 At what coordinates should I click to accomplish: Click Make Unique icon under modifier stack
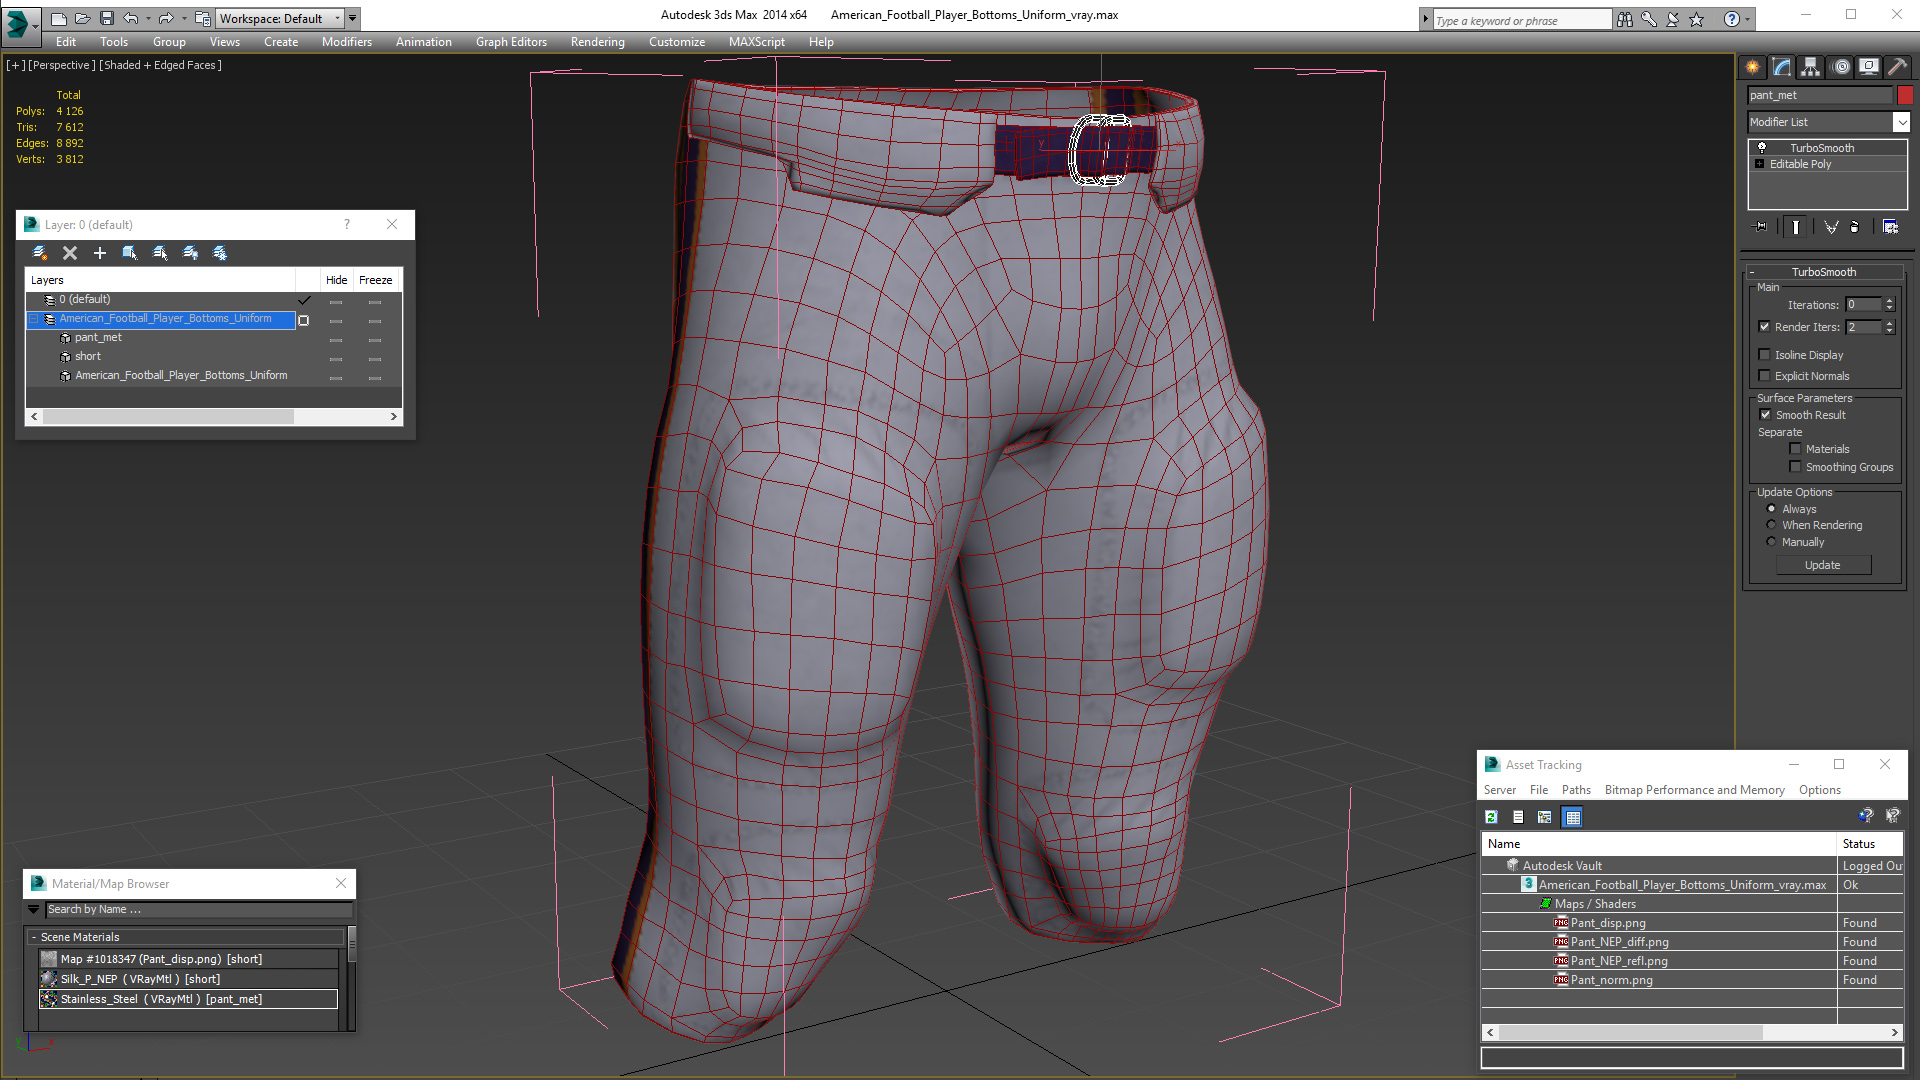coord(1831,227)
